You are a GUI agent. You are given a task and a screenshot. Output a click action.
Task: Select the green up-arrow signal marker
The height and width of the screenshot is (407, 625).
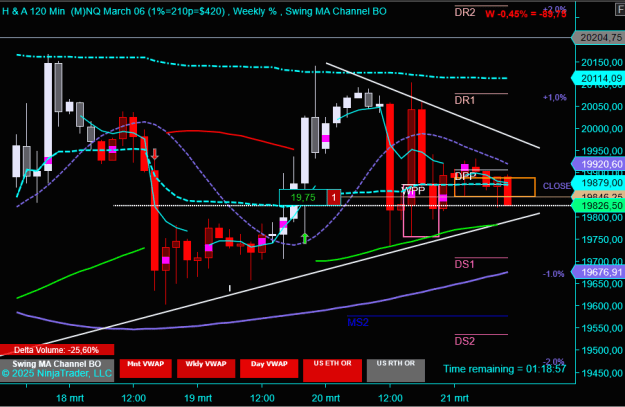click(305, 238)
